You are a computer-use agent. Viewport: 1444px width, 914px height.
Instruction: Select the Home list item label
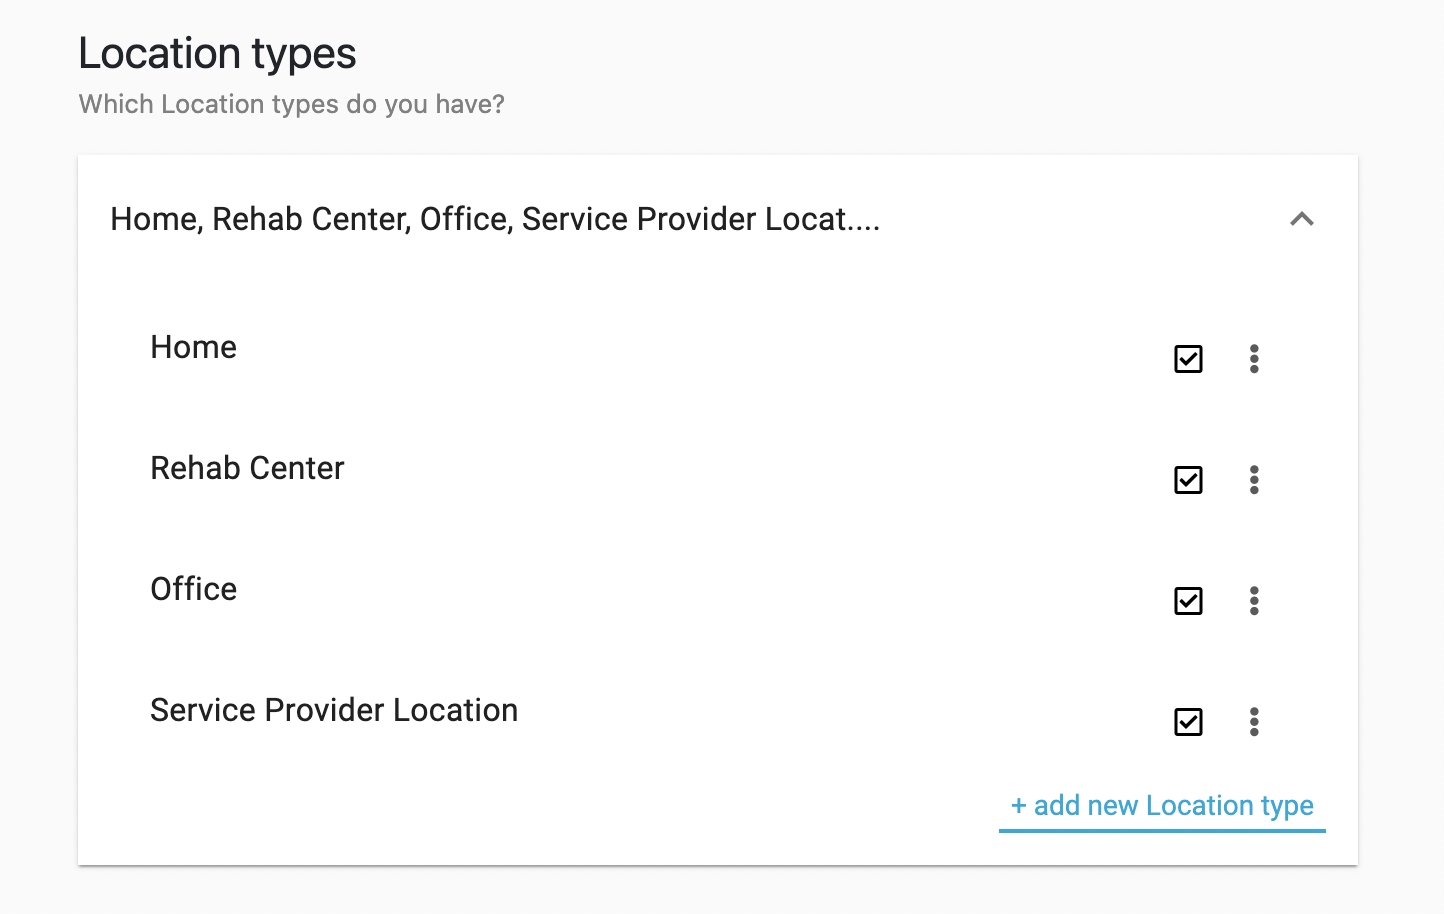(x=194, y=347)
